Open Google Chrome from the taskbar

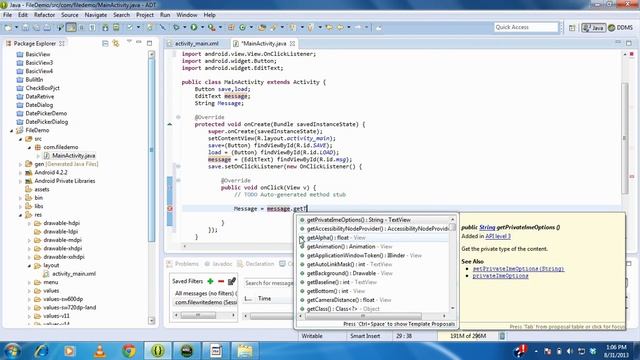tap(129, 351)
